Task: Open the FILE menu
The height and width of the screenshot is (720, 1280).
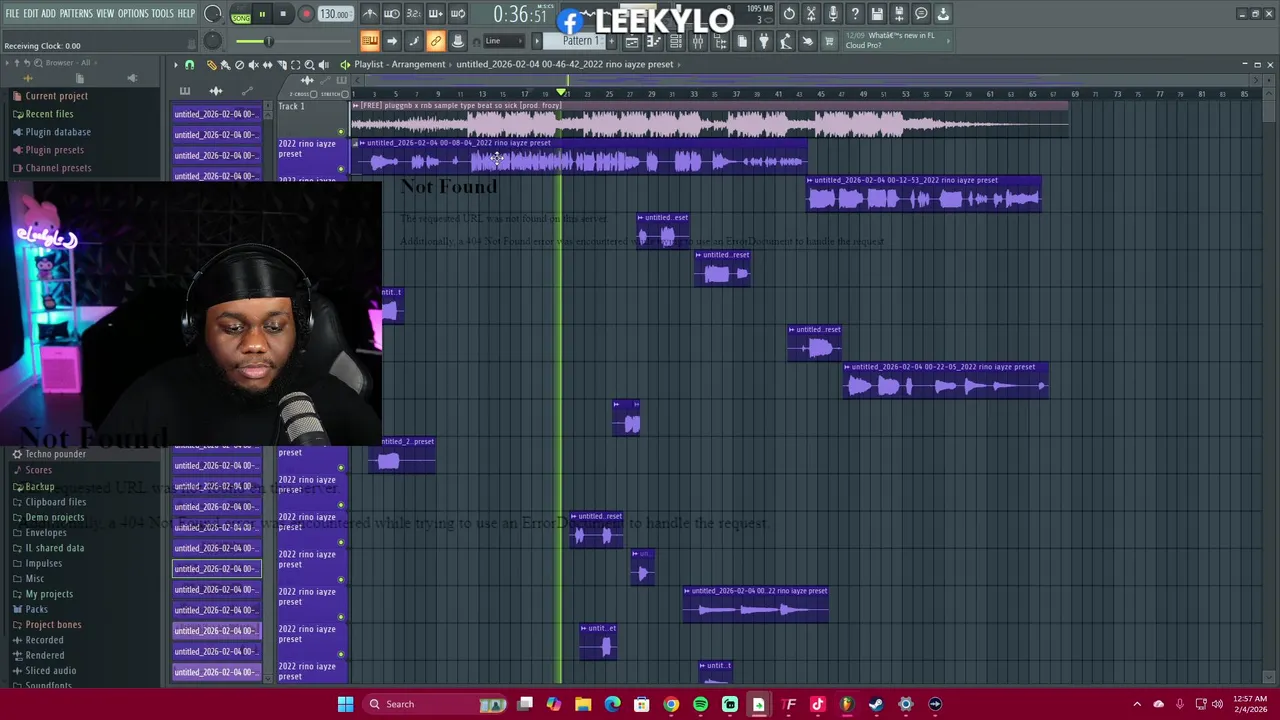Action: coord(12,14)
